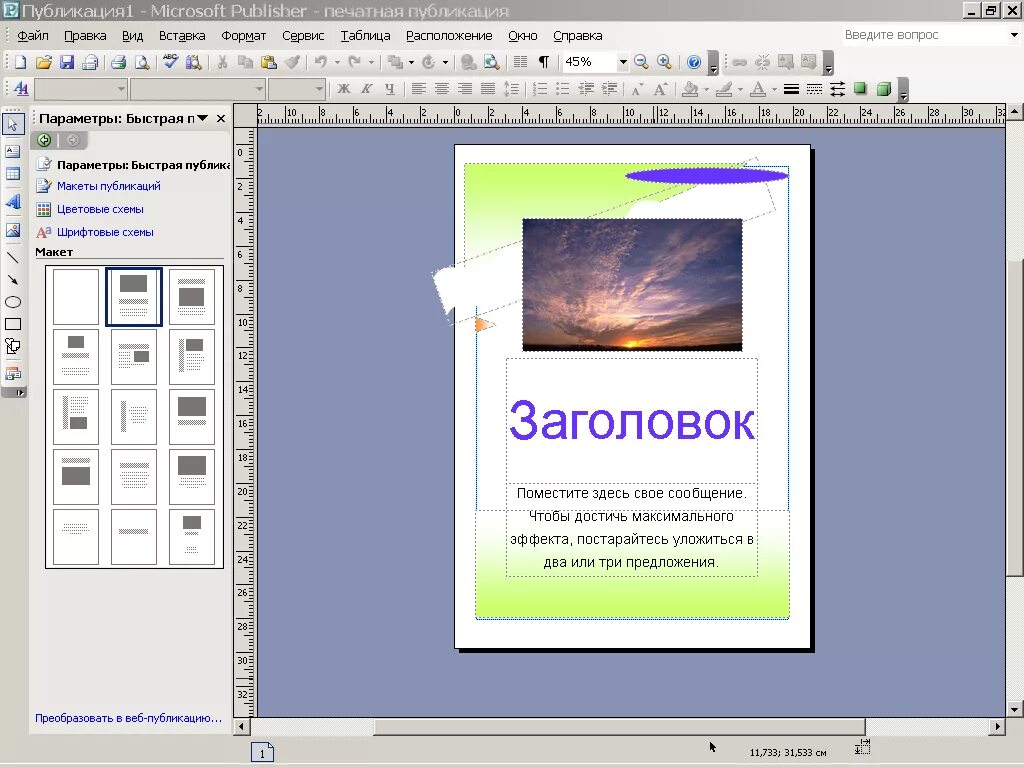Open the font name combo box
Screen dimensions: 1024x768
(x=197, y=89)
